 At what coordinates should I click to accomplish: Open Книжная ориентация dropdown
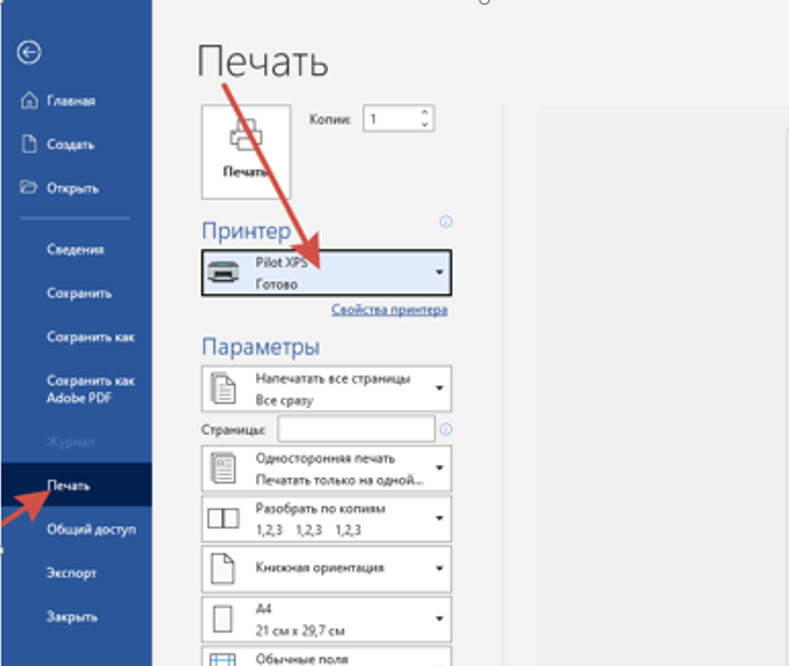pos(327,569)
